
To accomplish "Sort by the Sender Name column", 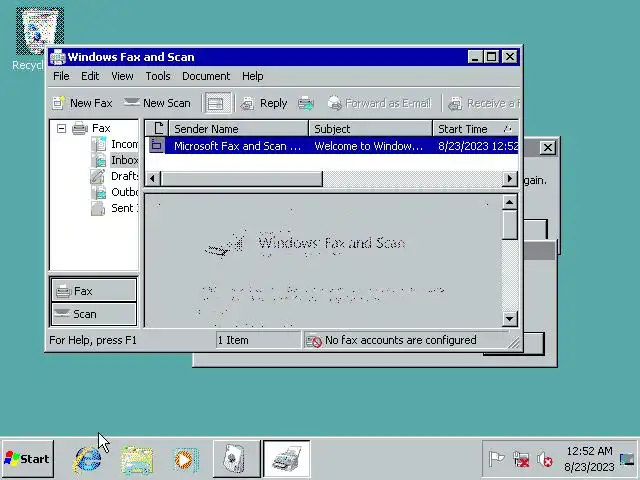I will tap(239, 129).
